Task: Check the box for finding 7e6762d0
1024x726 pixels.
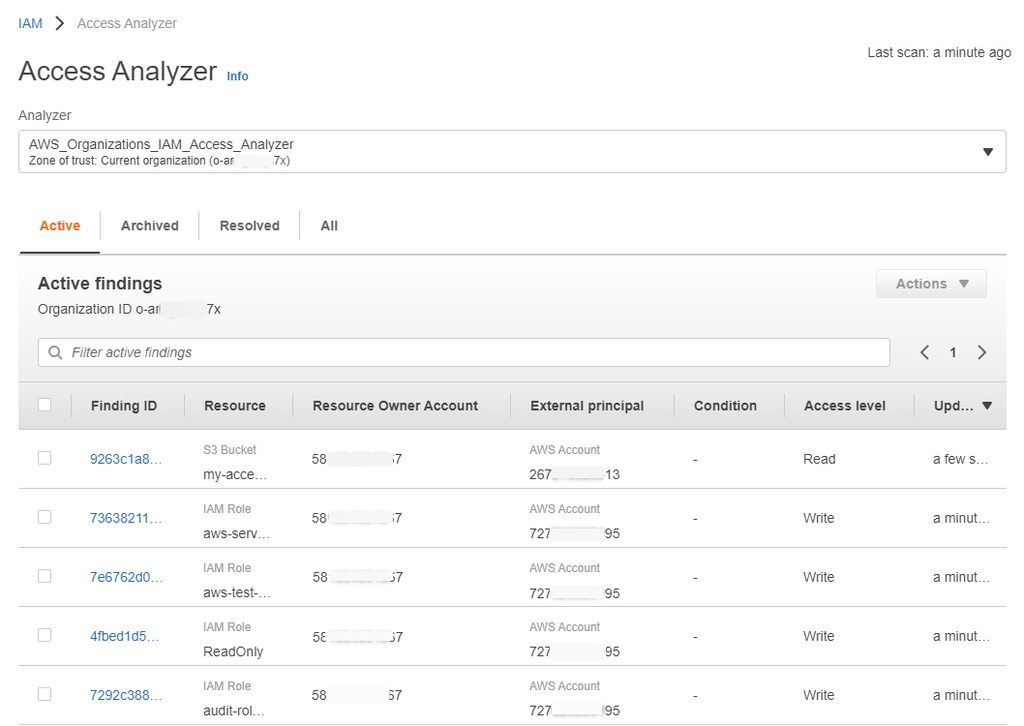Action: 44,576
